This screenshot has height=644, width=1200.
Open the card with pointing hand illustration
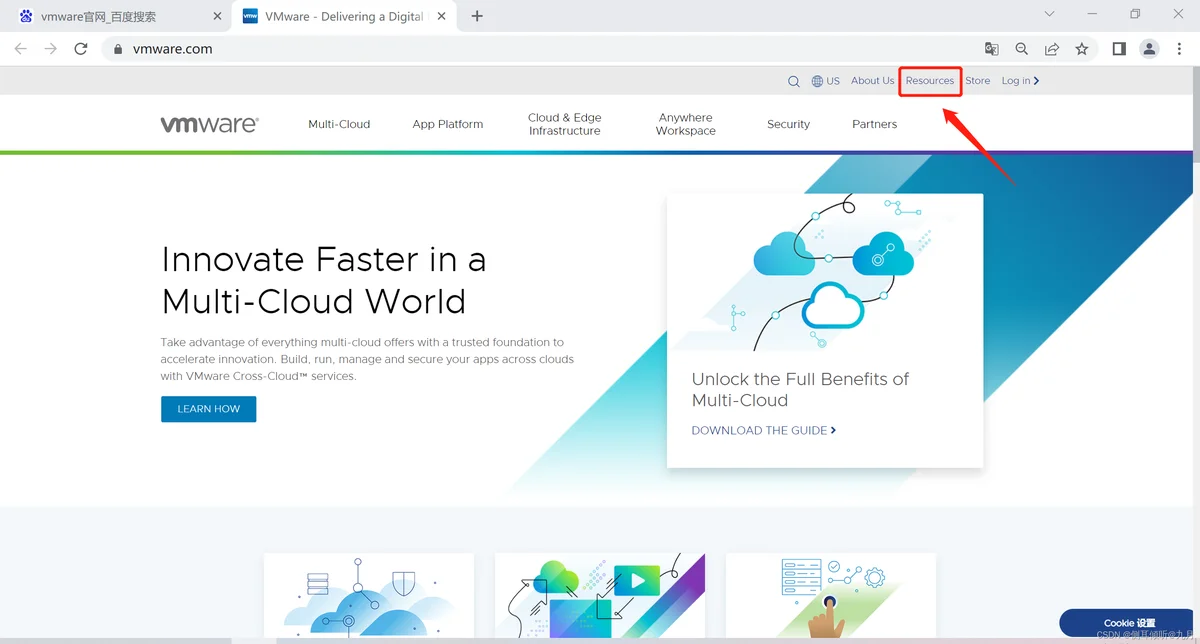tap(831, 598)
